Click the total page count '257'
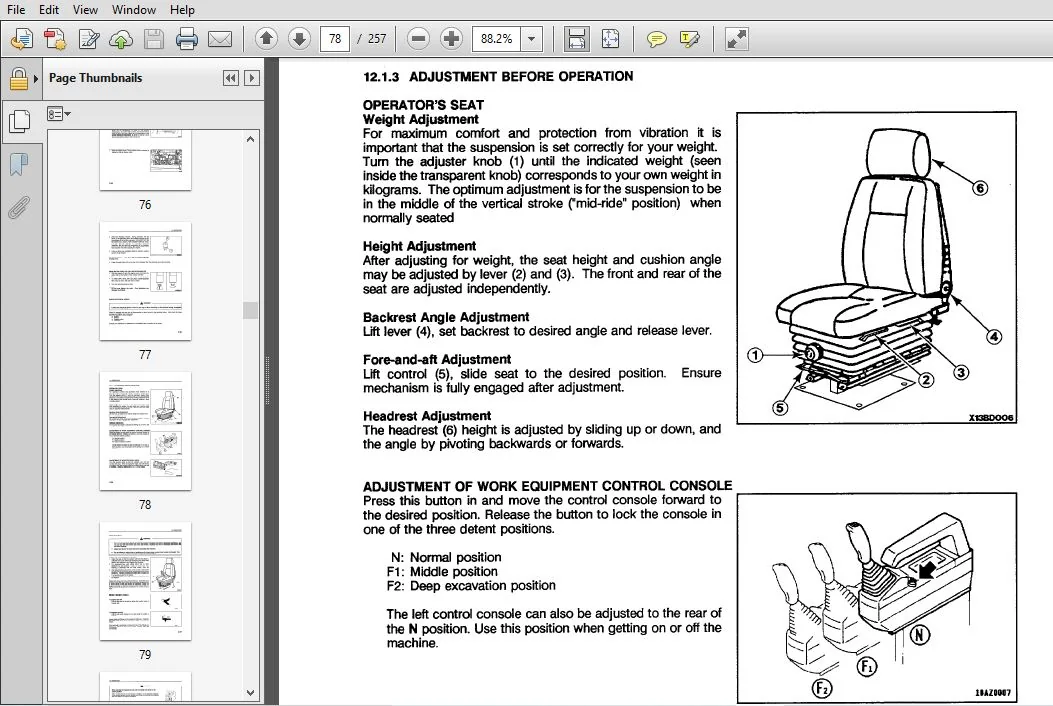The image size is (1053, 706). (377, 39)
